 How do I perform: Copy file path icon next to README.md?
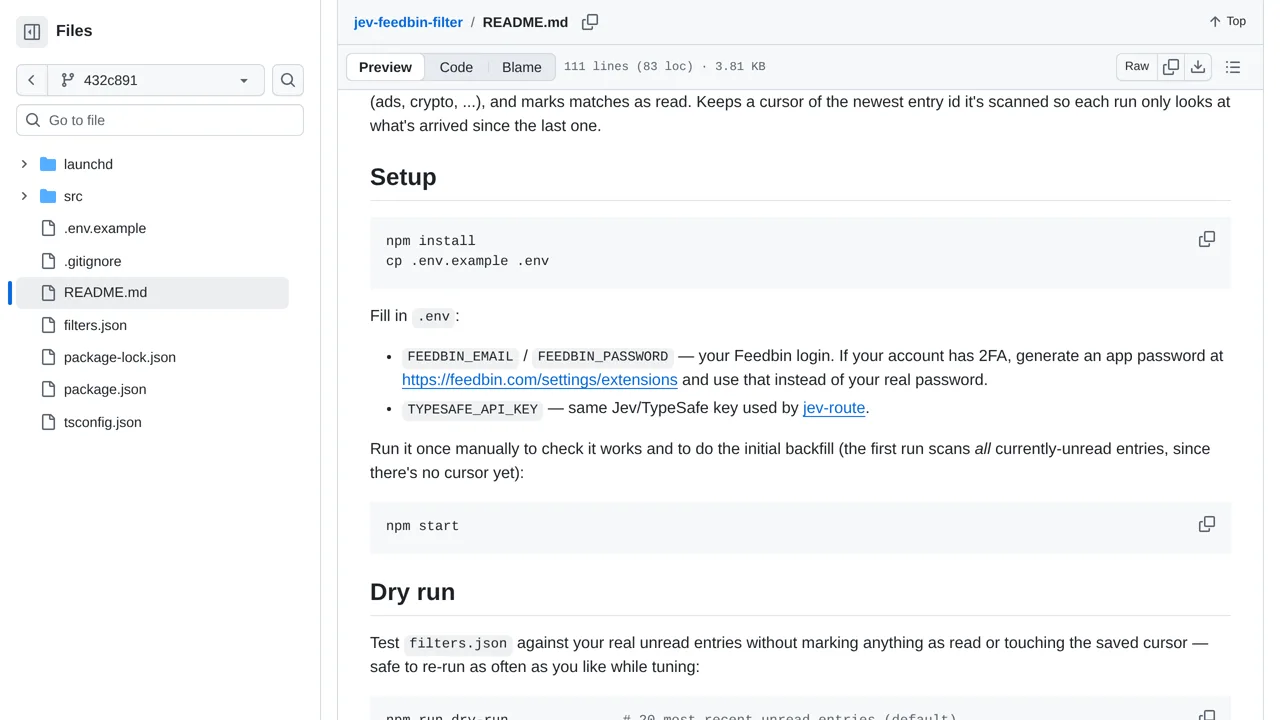590,22
